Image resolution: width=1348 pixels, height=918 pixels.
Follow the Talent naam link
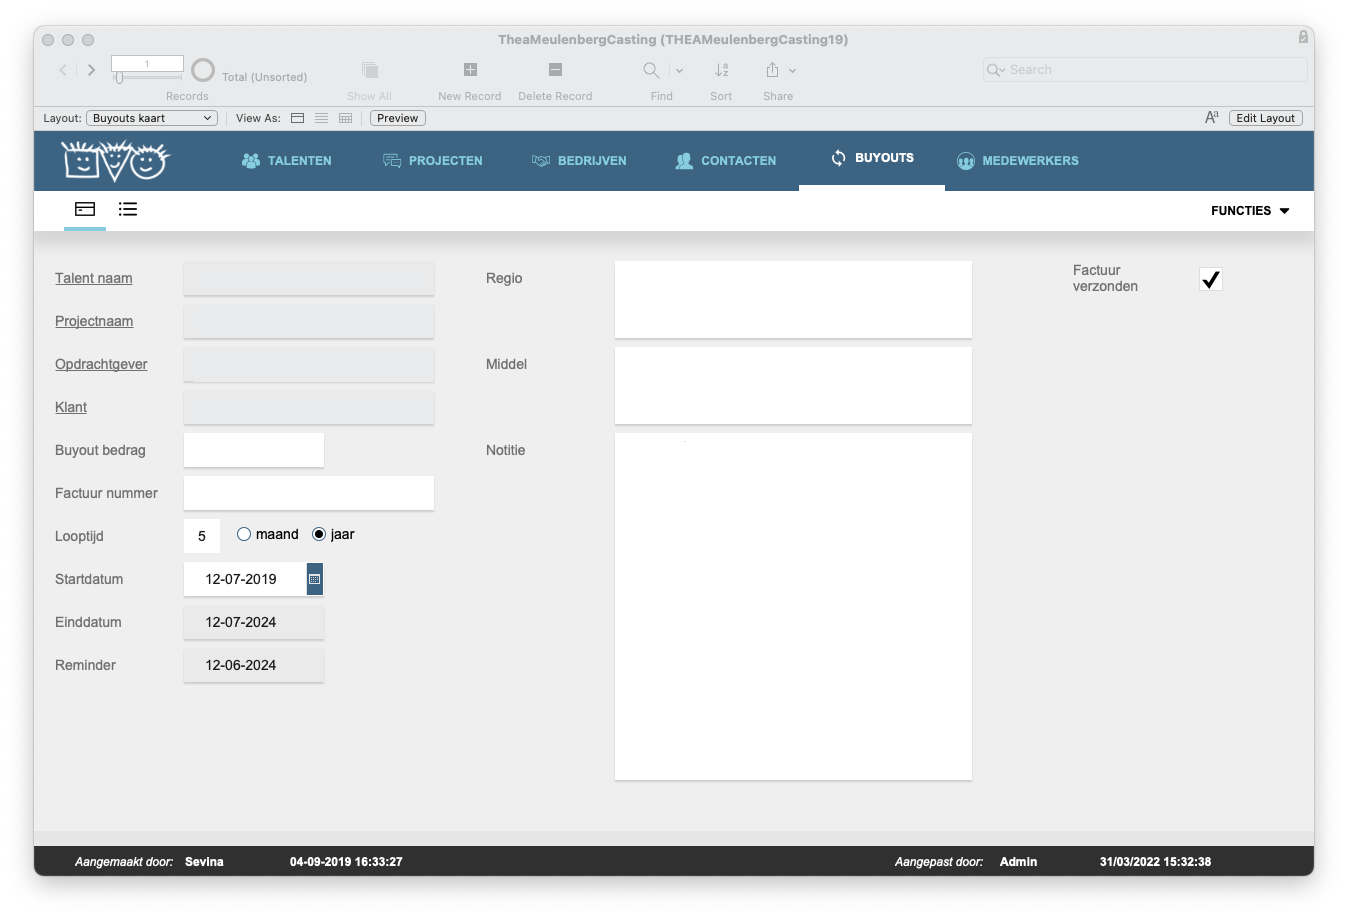point(94,278)
